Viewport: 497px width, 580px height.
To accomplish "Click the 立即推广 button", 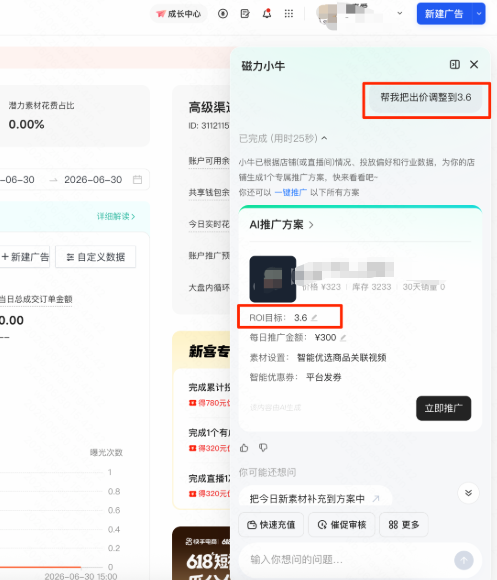I will click(x=443, y=408).
